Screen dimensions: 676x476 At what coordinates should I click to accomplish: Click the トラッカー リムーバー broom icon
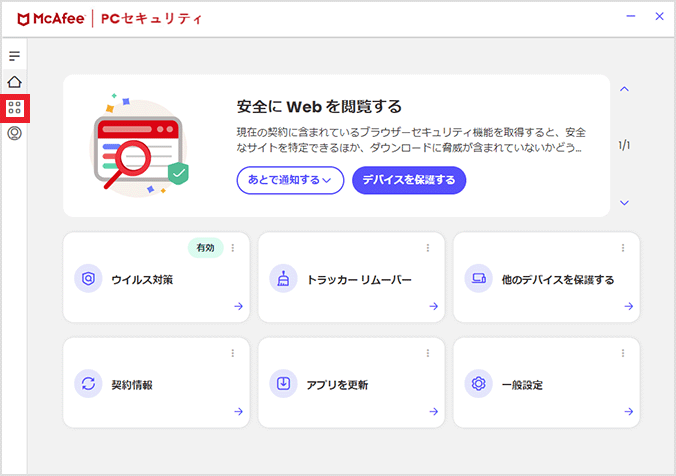pos(283,279)
